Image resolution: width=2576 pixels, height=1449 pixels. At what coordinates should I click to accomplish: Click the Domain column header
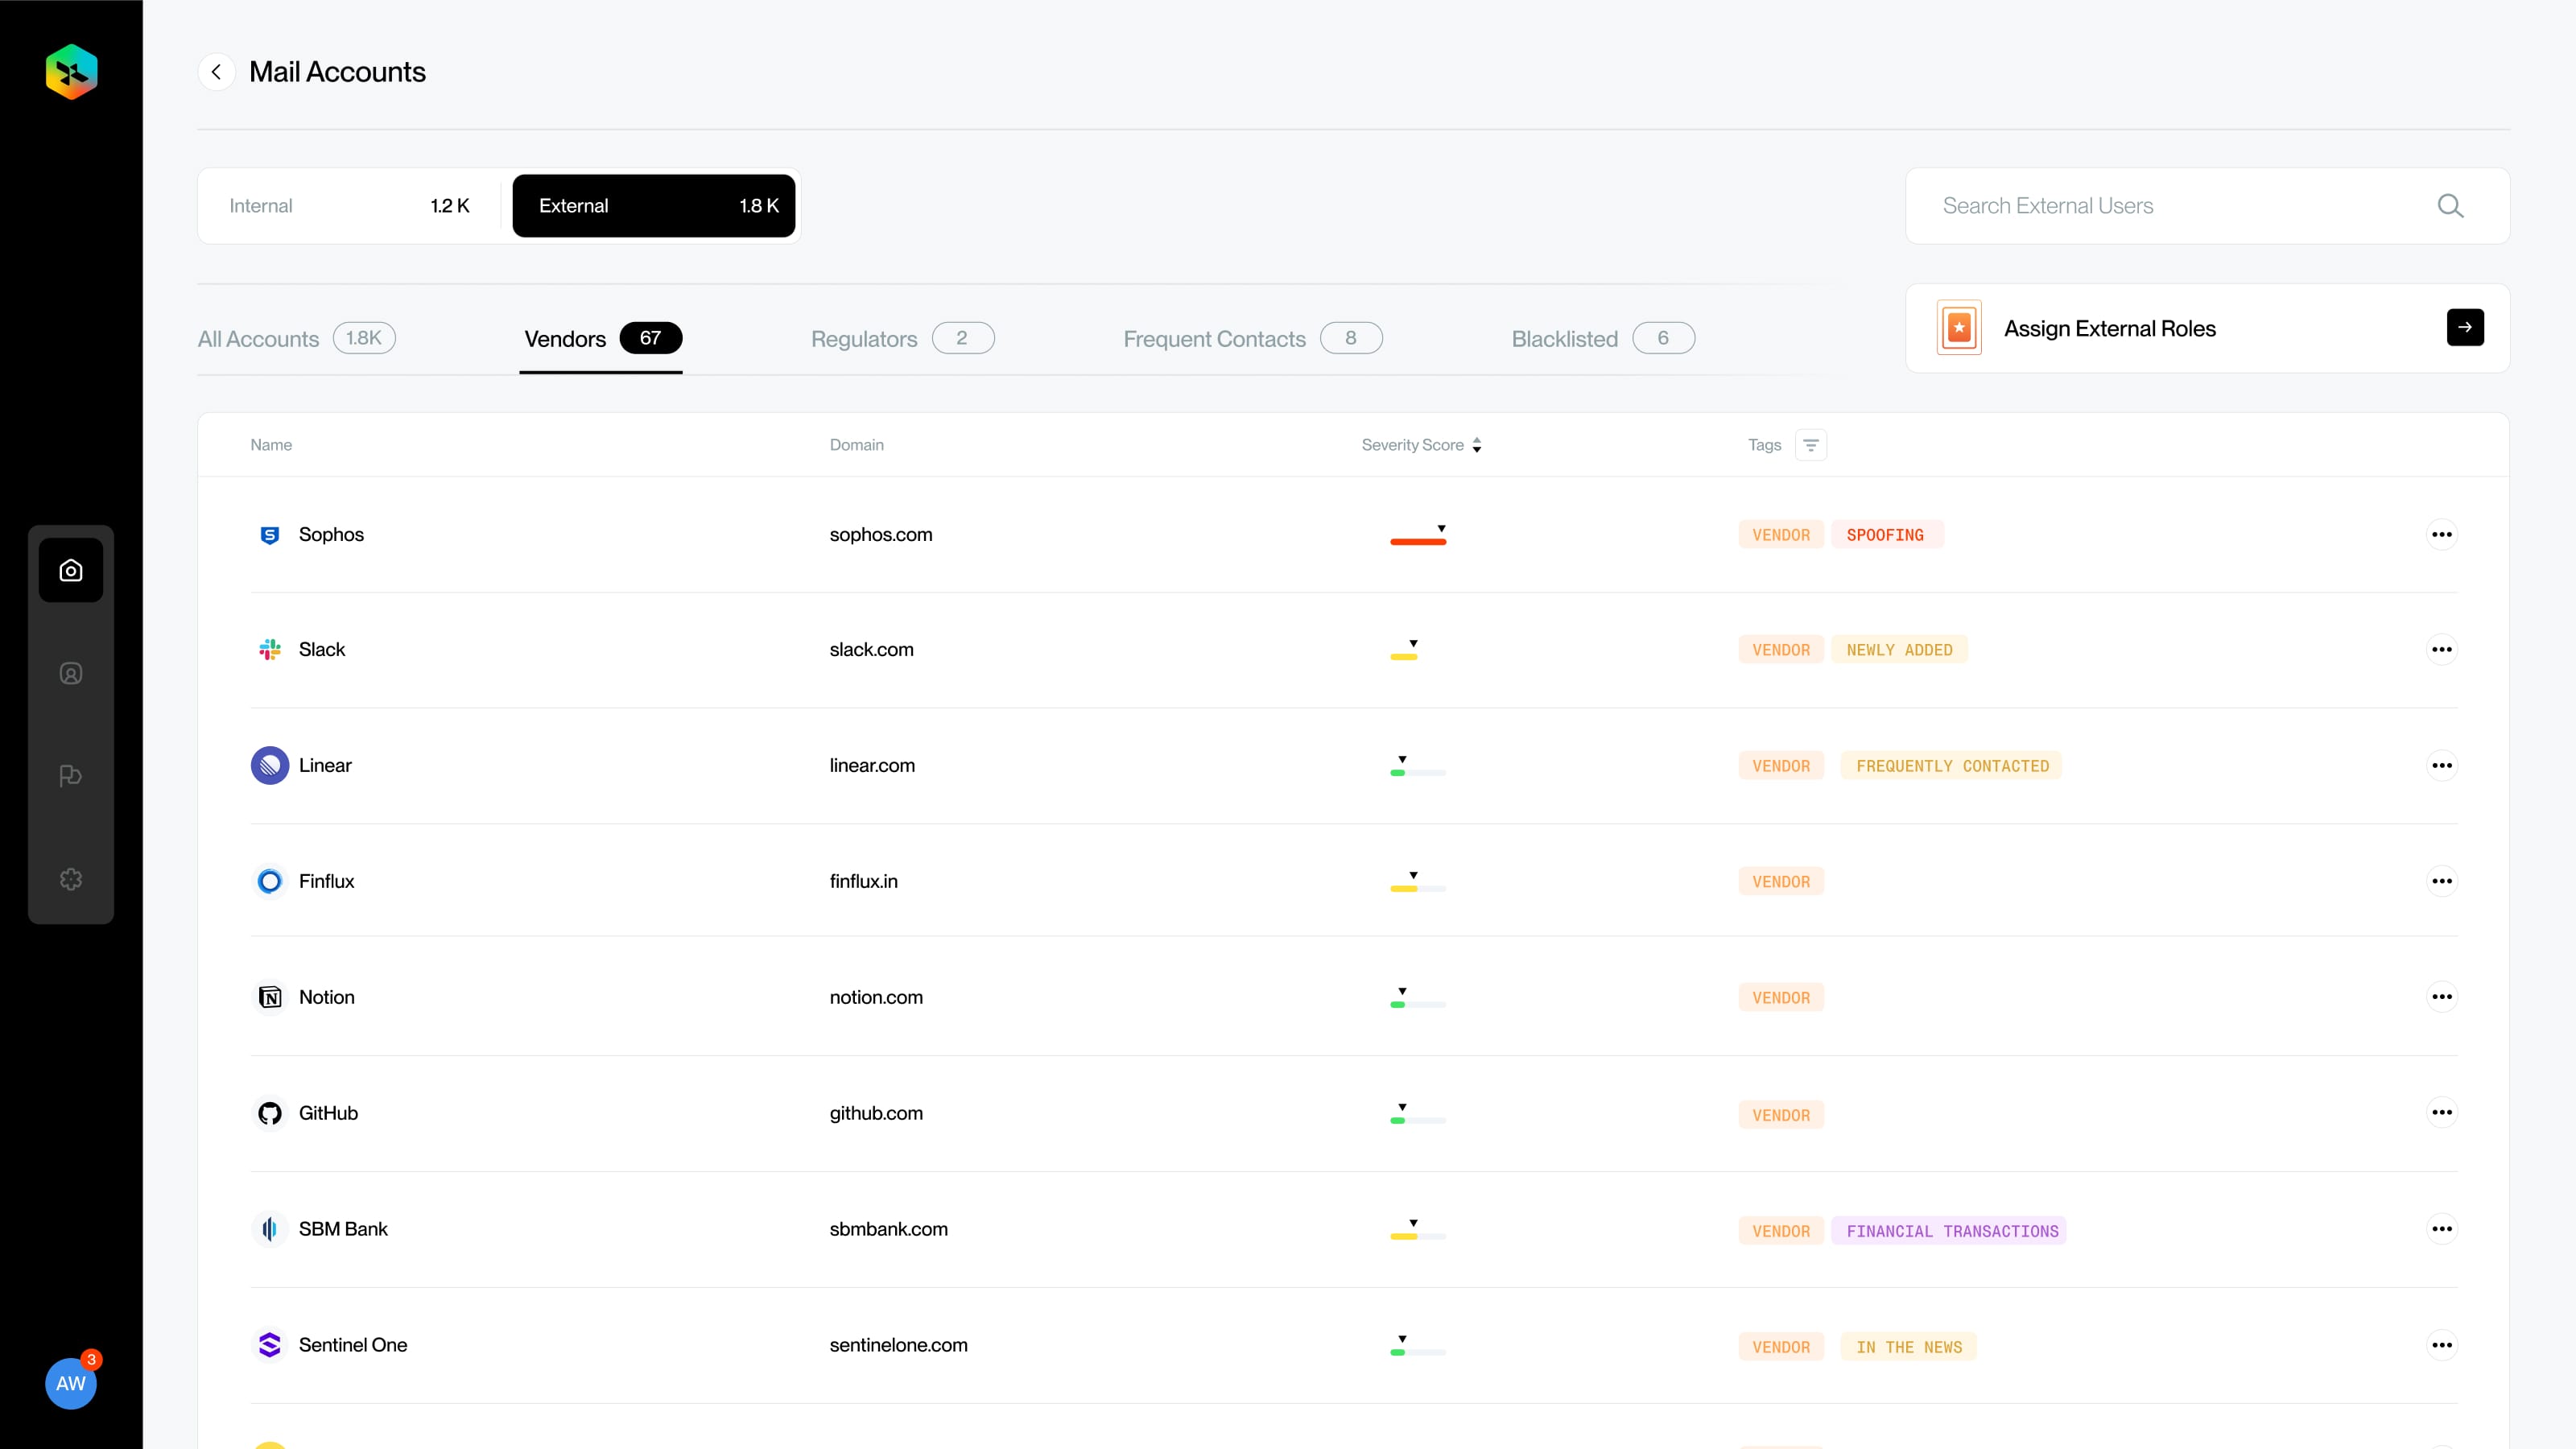coord(857,445)
